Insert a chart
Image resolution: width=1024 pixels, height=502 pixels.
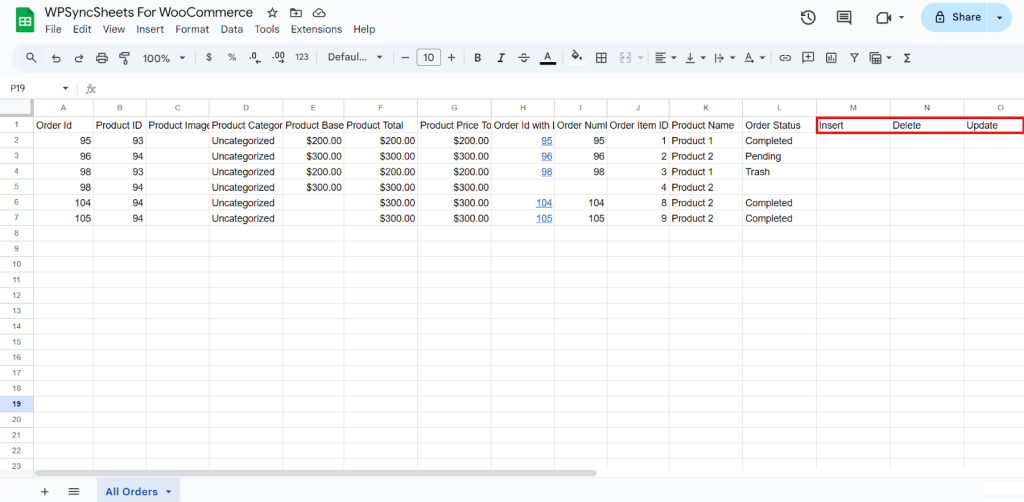831,57
